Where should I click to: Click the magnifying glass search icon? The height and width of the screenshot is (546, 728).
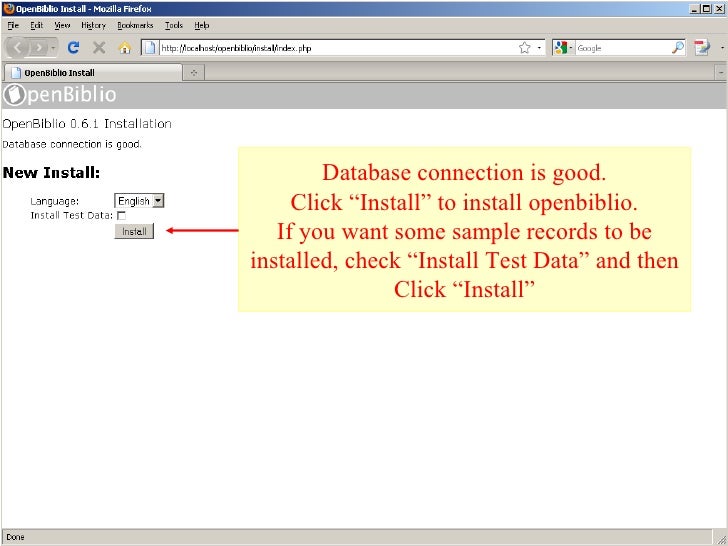(678, 47)
